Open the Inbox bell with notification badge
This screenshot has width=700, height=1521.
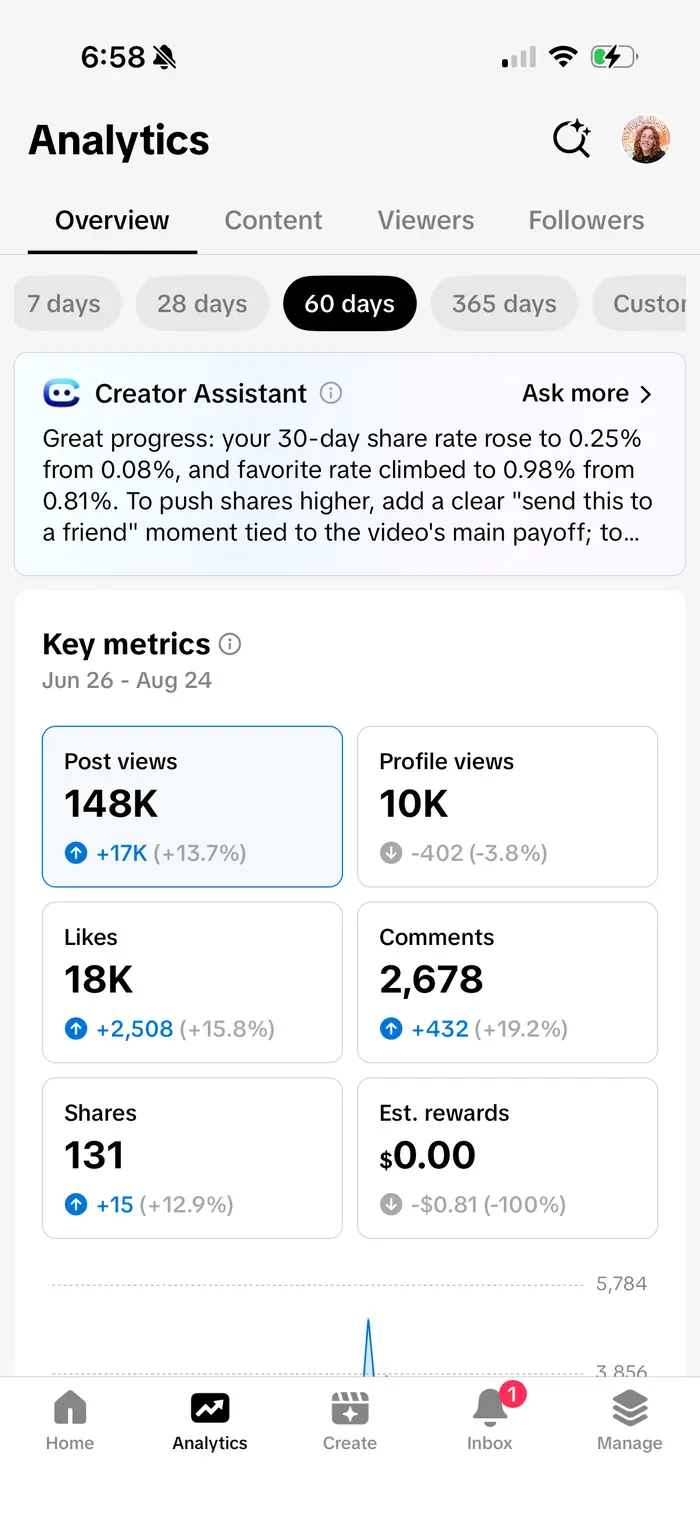point(490,1420)
